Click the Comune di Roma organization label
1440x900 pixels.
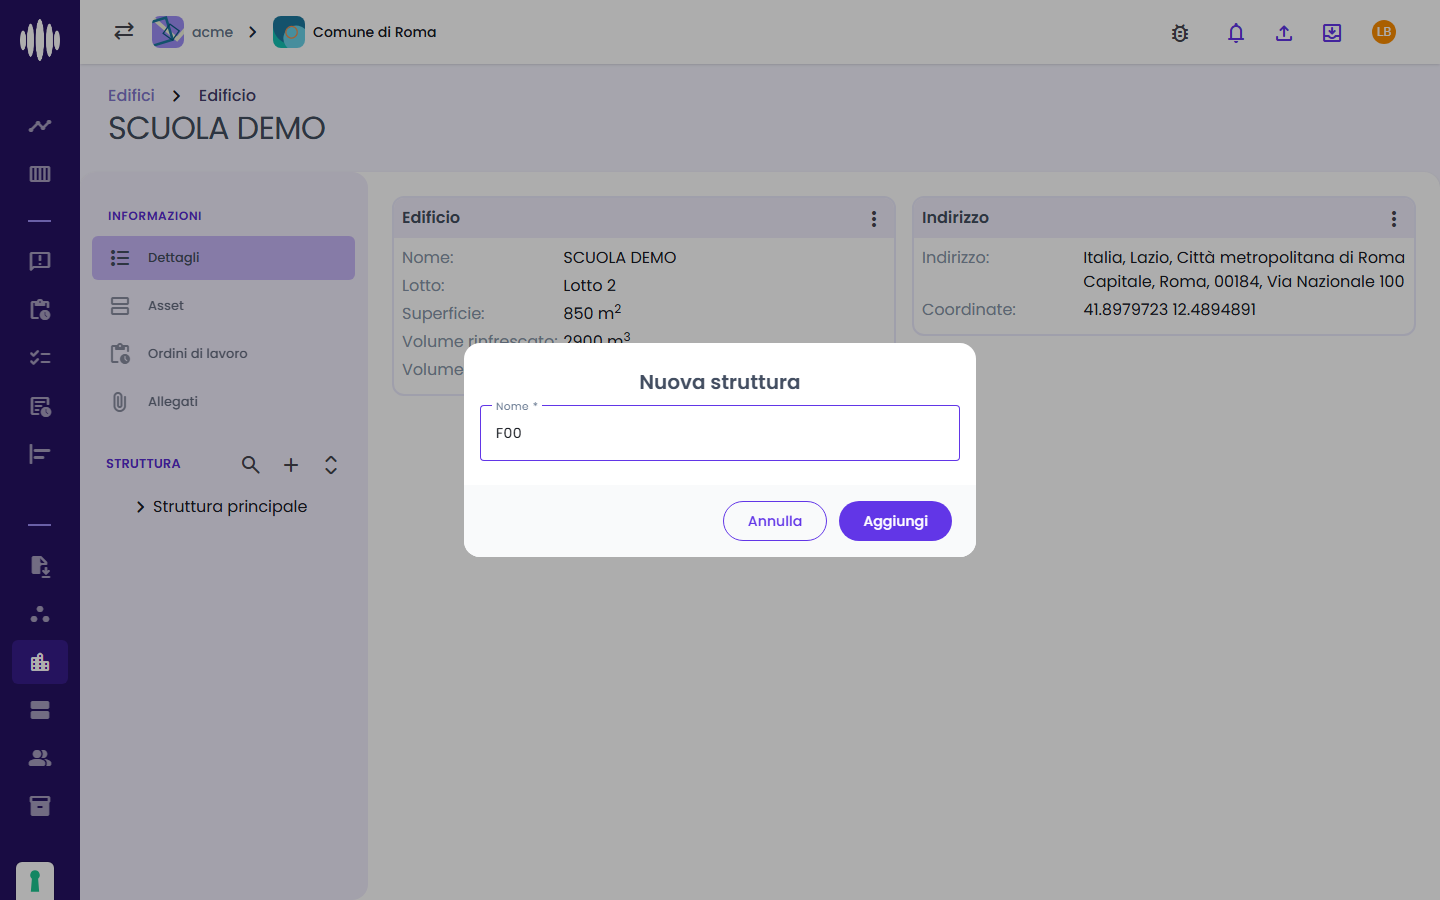click(374, 32)
